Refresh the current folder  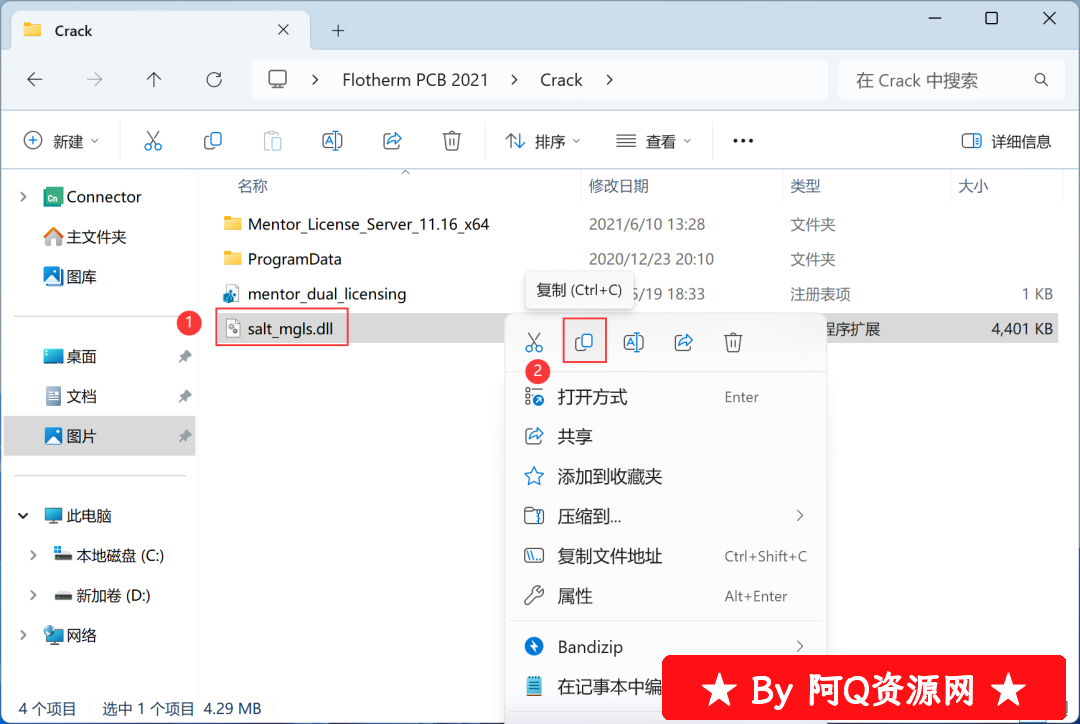pyautogui.click(x=214, y=80)
